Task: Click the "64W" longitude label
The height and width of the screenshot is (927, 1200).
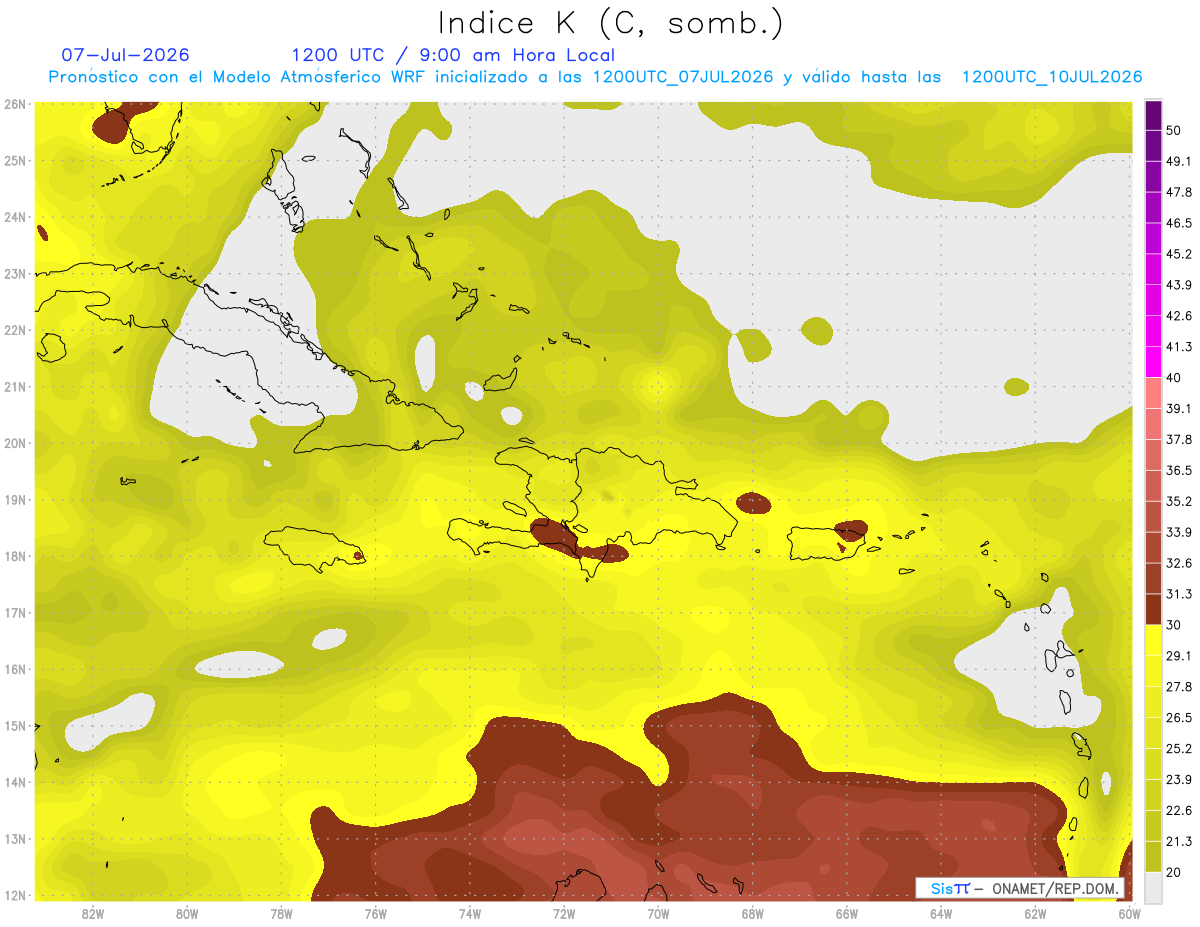Action: [941, 913]
